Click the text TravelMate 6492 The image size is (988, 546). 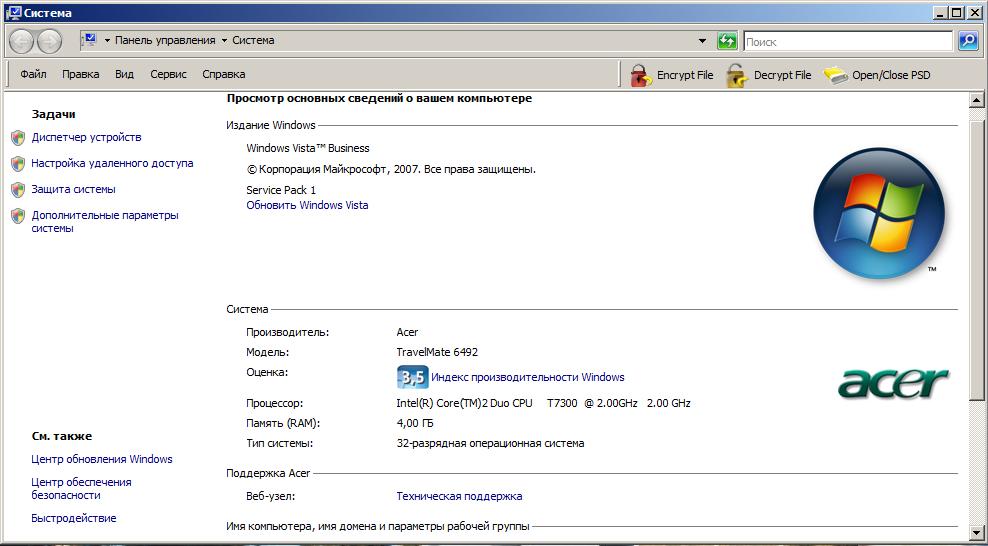tap(437, 352)
